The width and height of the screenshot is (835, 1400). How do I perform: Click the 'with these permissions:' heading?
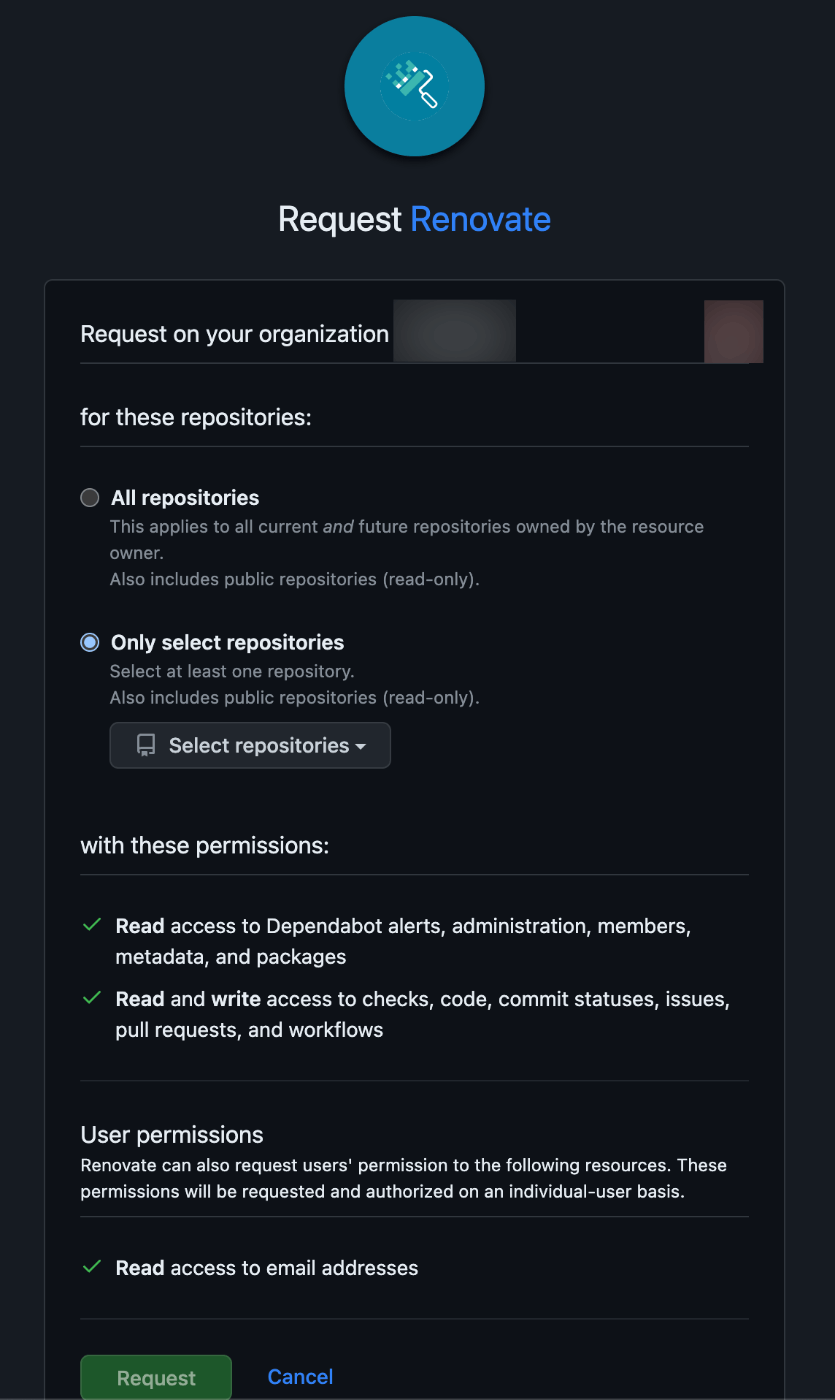205,846
